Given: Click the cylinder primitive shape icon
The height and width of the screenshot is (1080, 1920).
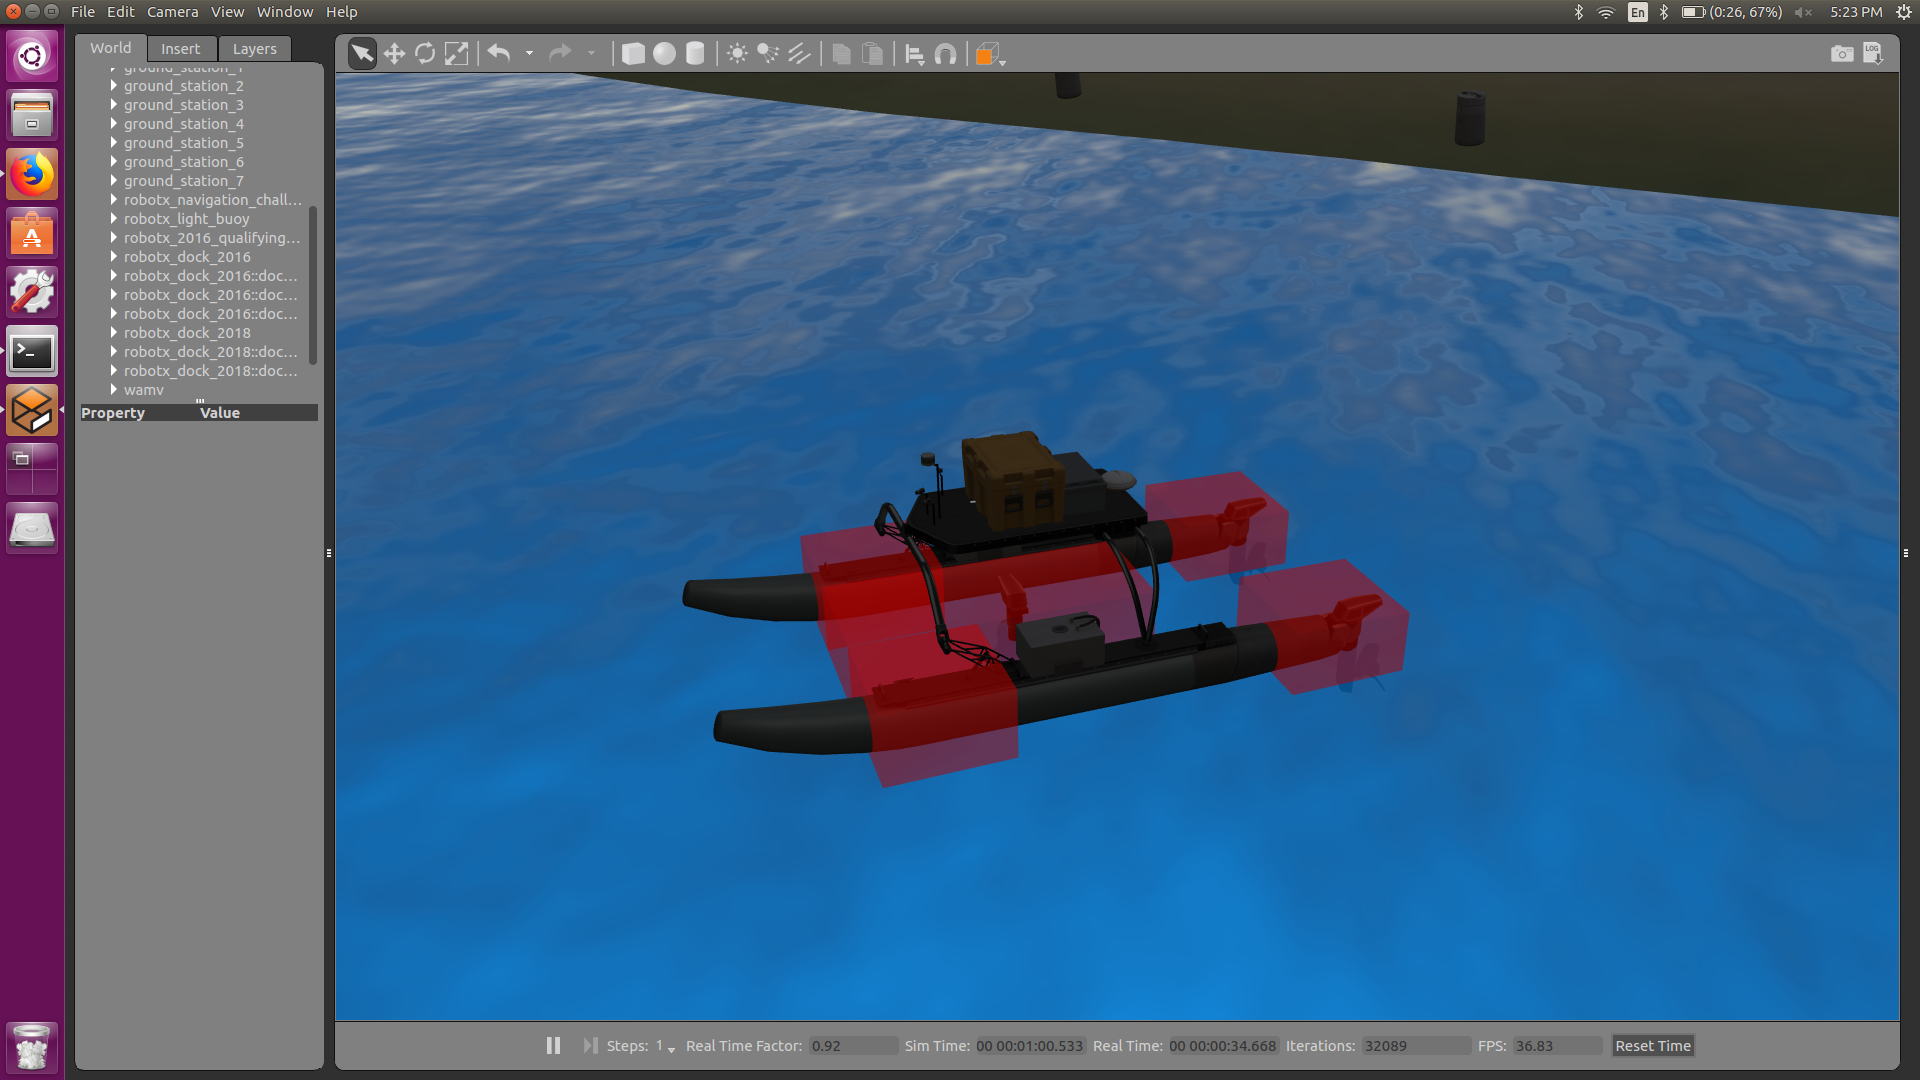Looking at the screenshot, I should click(x=696, y=53).
